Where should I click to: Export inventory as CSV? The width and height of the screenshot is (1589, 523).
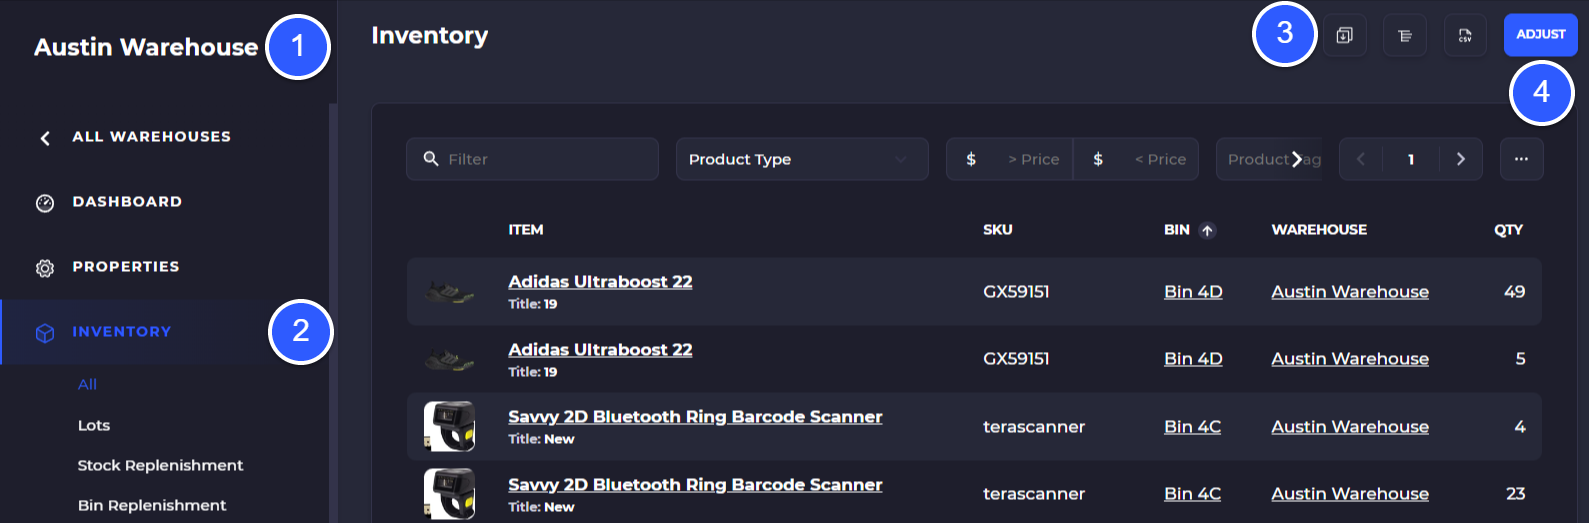click(x=1465, y=36)
